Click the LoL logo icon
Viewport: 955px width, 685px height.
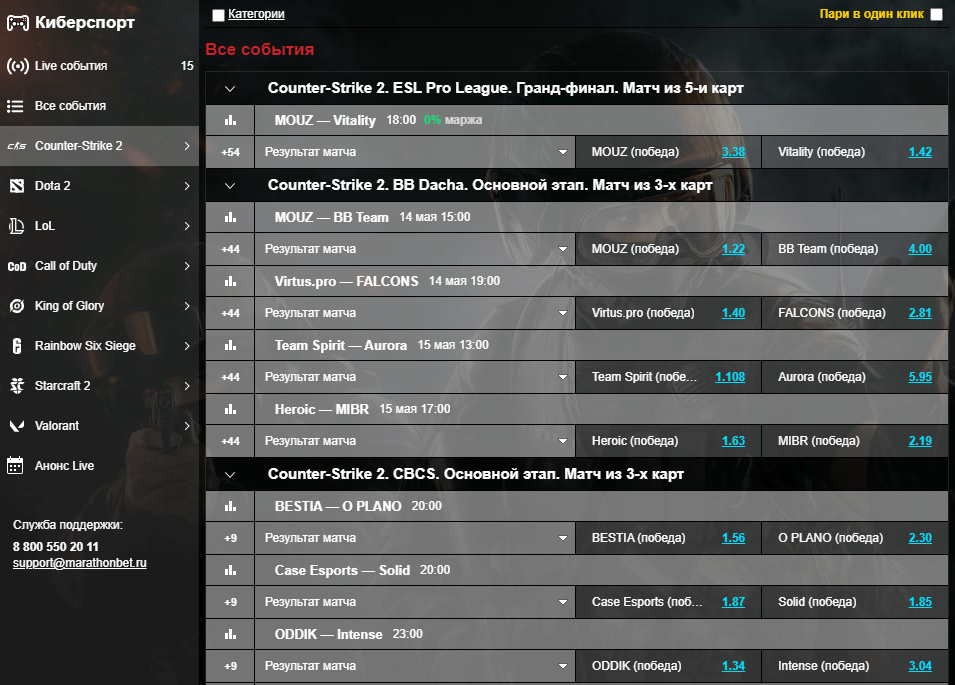(x=16, y=226)
